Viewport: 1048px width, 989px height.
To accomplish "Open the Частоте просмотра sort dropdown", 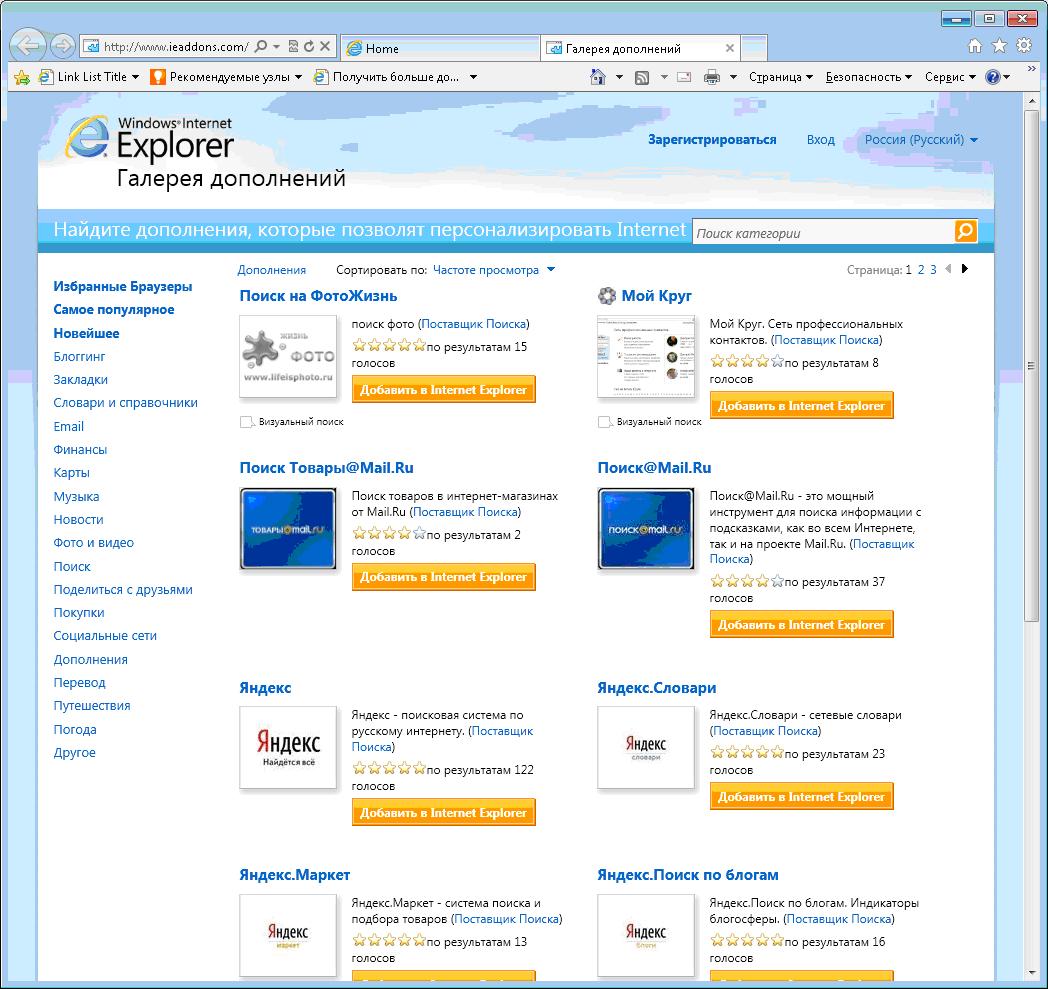I will (x=493, y=270).
